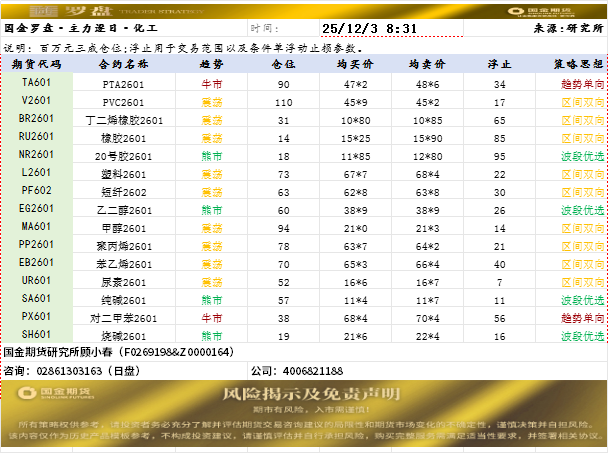
Task: Click the 来源:研究所 label
Action: click(568, 28)
